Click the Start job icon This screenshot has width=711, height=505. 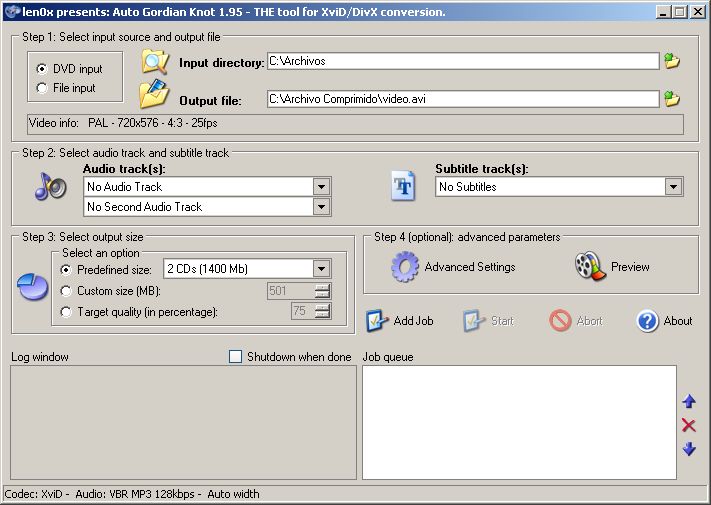pyautogui.click(x=474, y=320)
